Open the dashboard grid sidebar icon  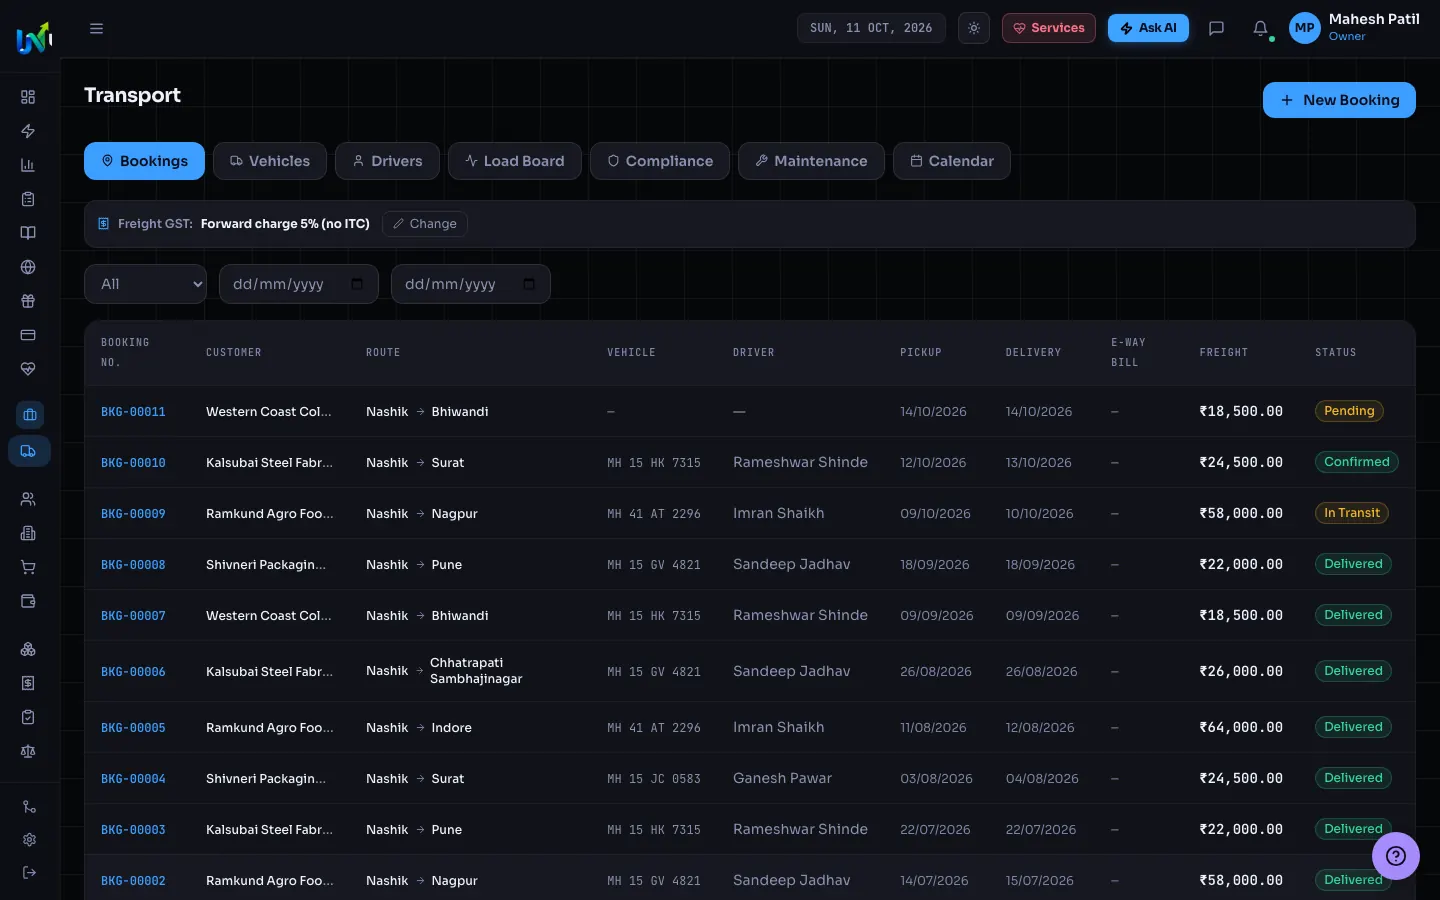point(28,97)
